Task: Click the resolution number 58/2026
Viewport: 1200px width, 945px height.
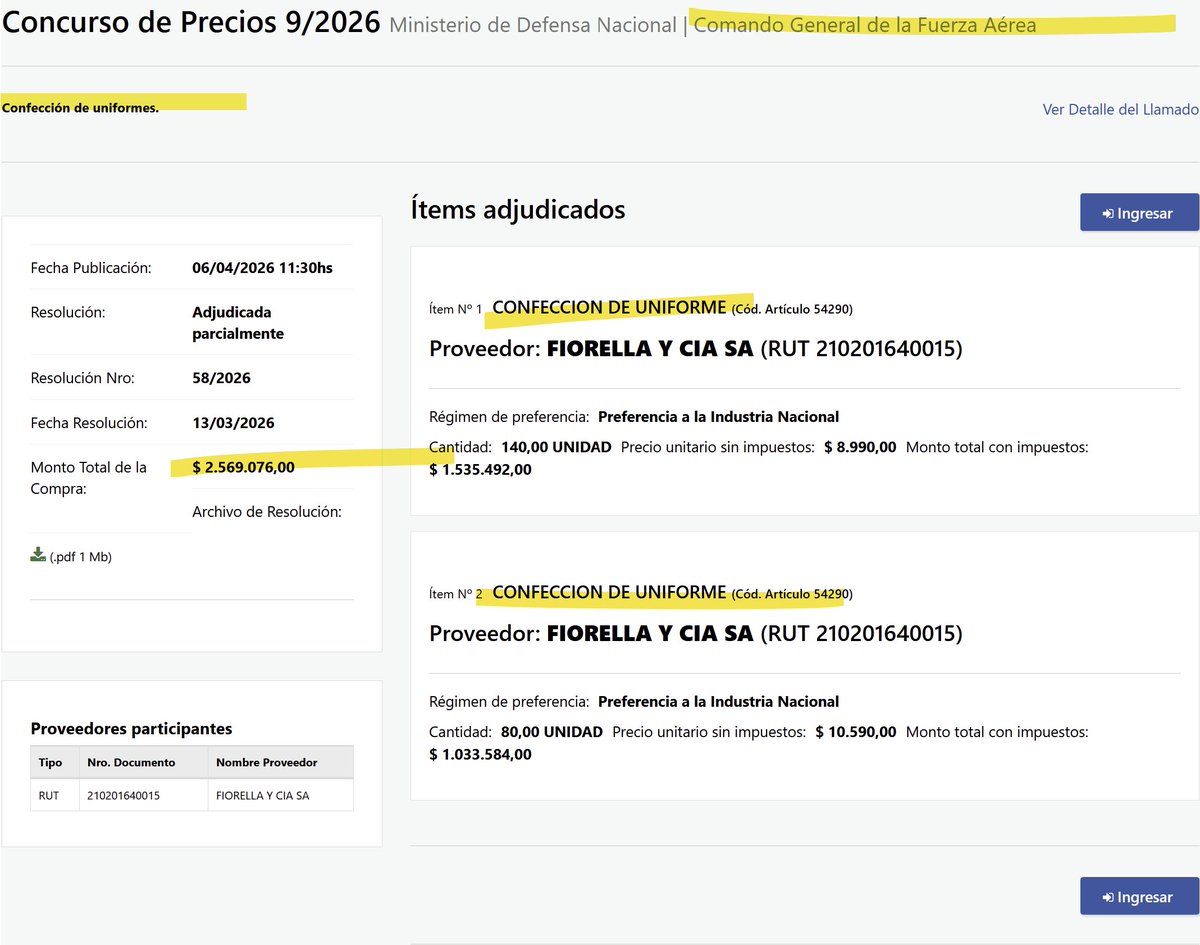Action: 221,378
